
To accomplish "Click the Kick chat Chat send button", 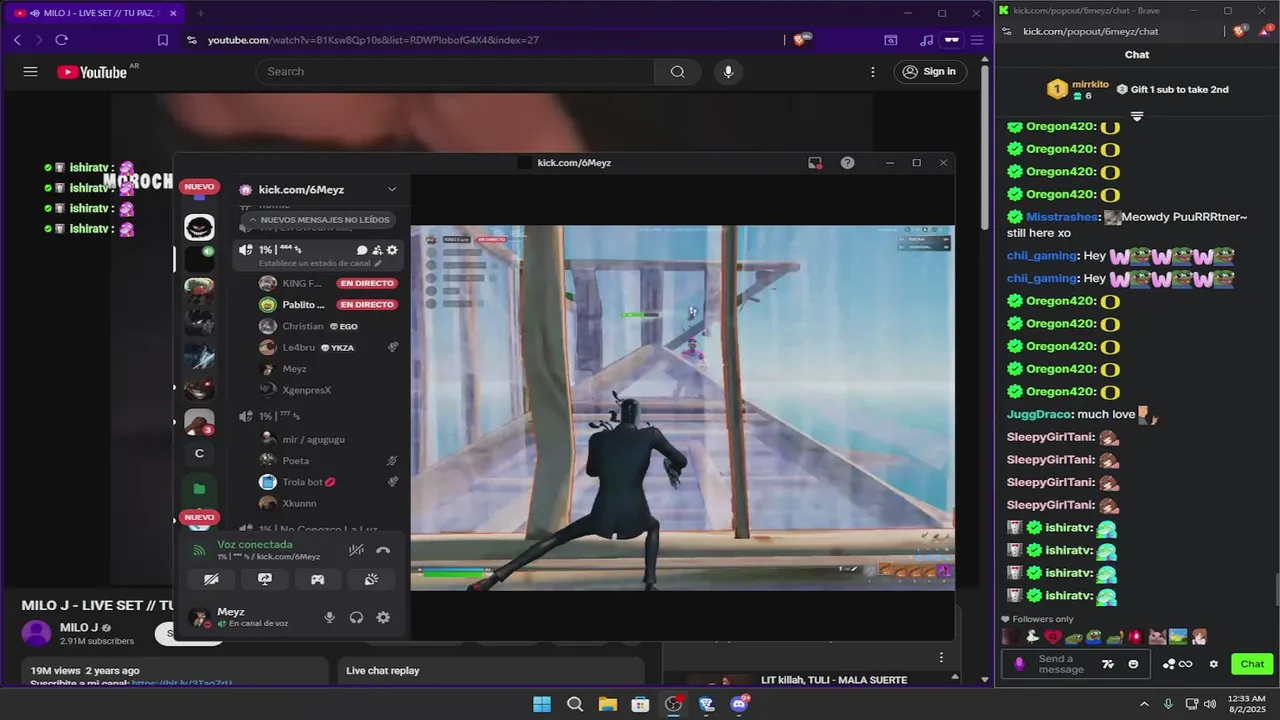I will pos(1252,664).
